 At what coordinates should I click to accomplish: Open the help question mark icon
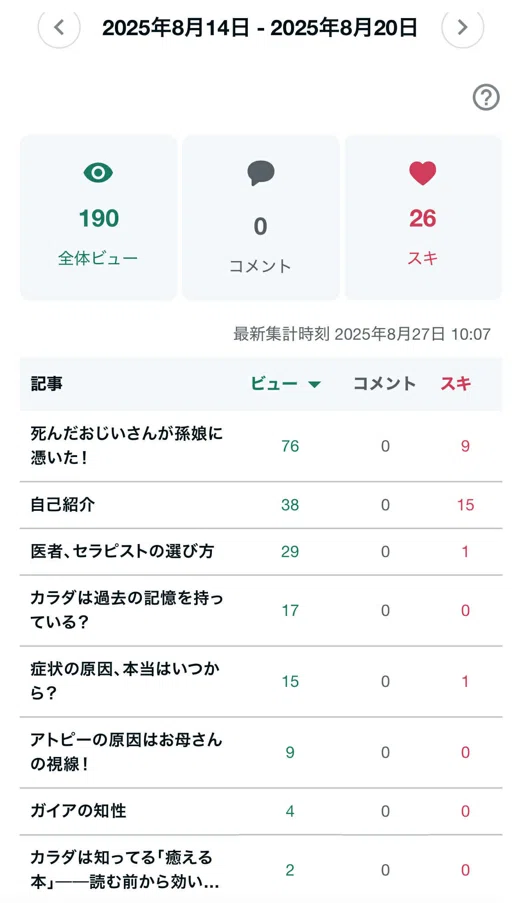point(486,97)
